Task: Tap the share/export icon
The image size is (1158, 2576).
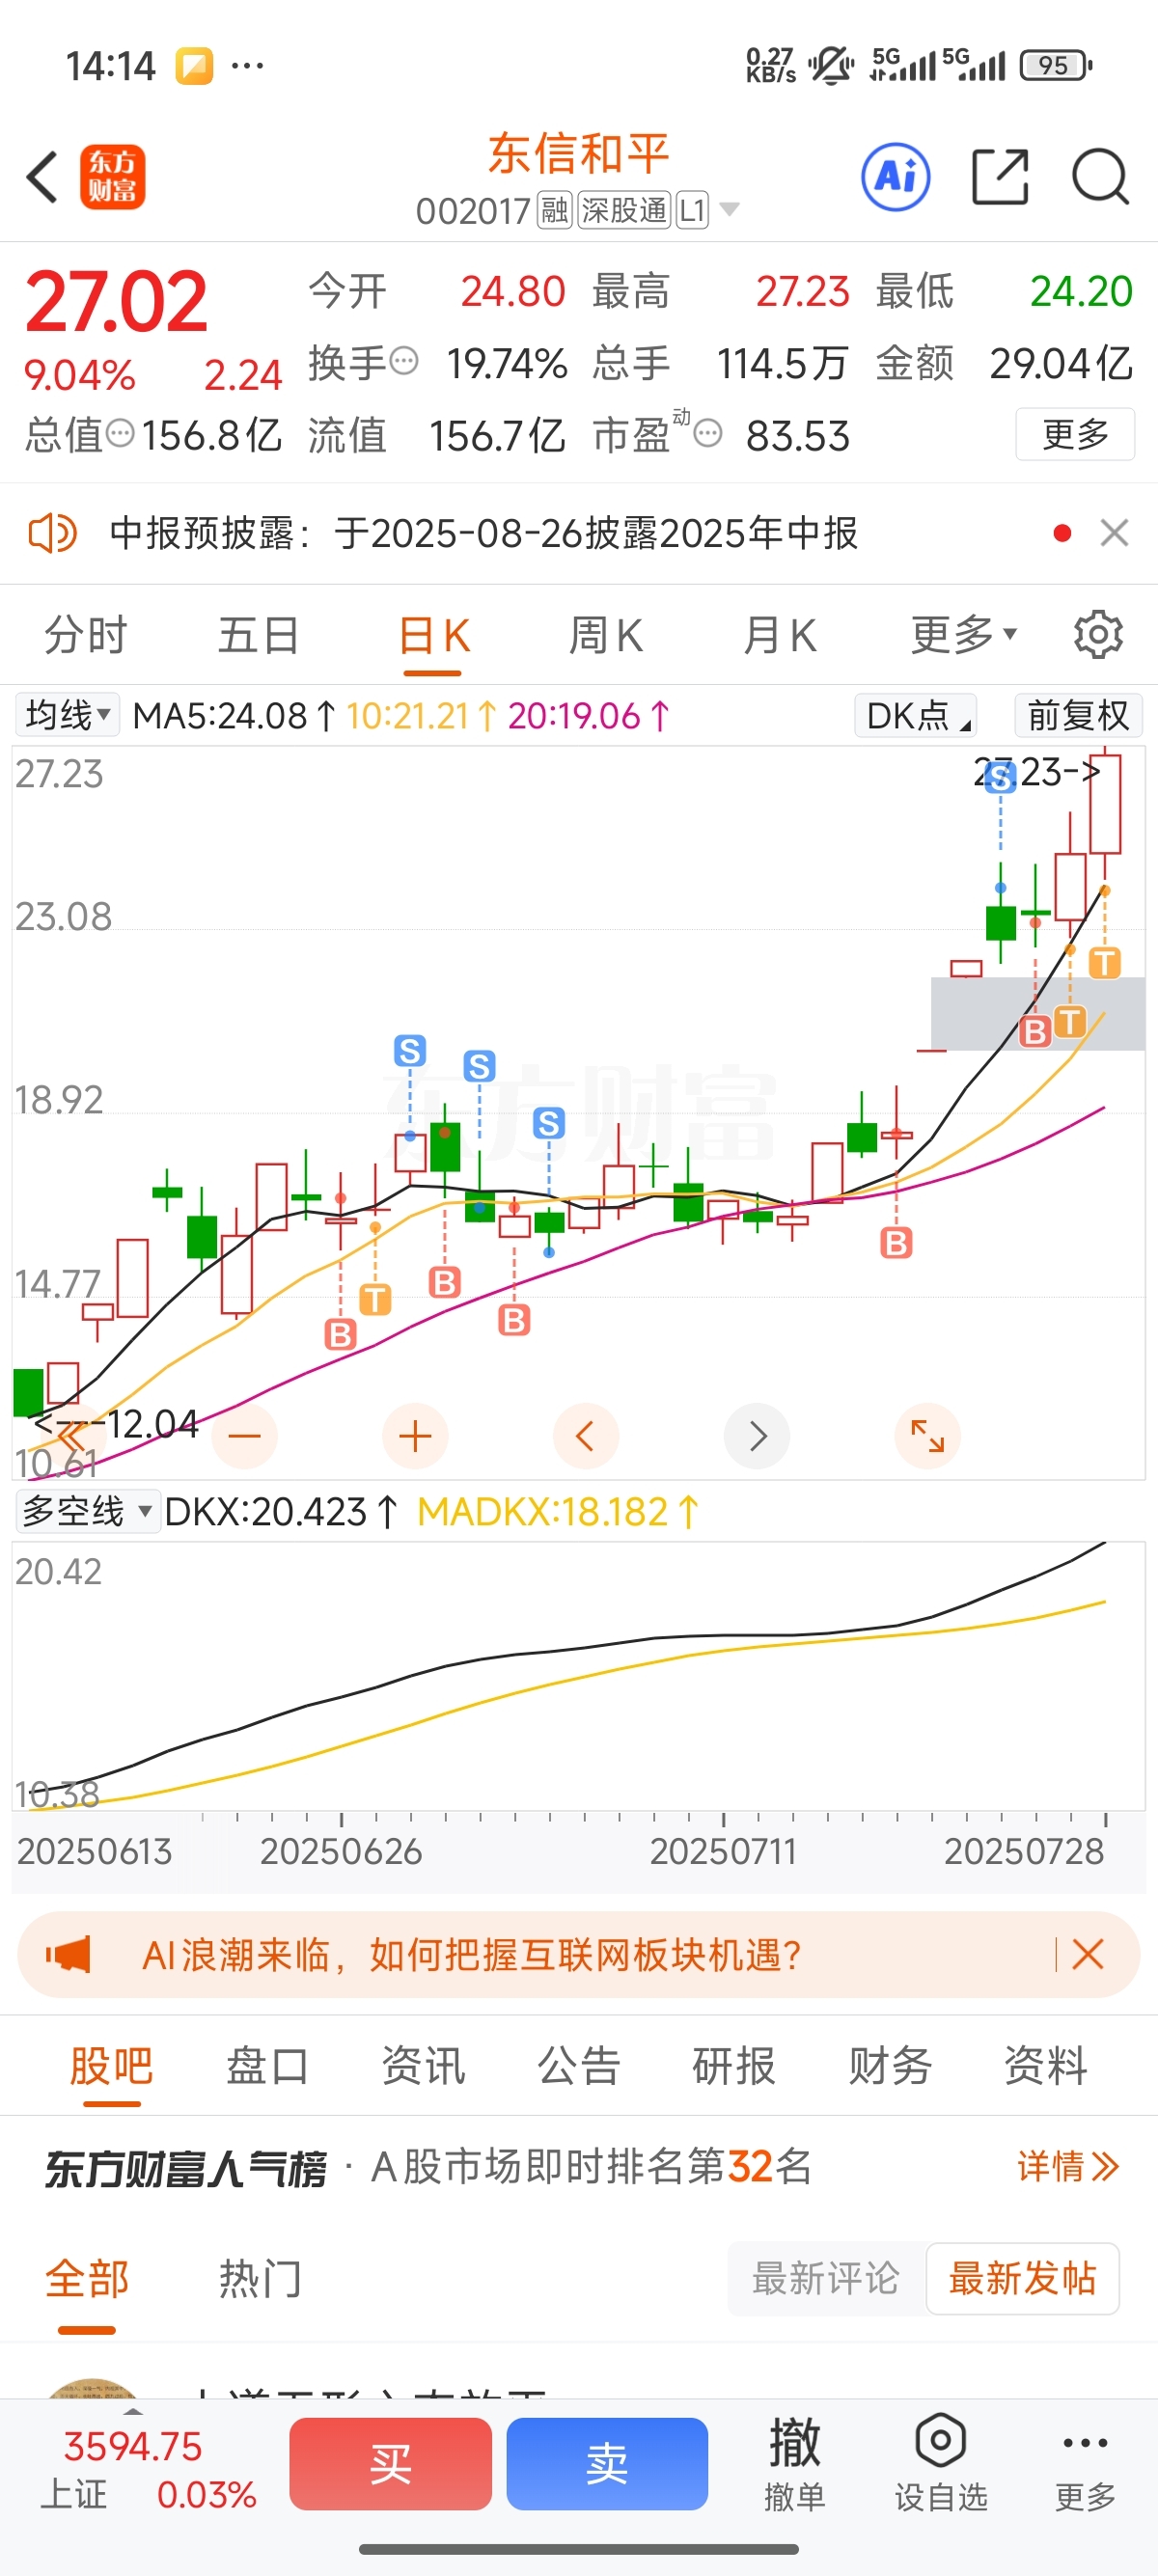Action: click(x=1000, y=177)
